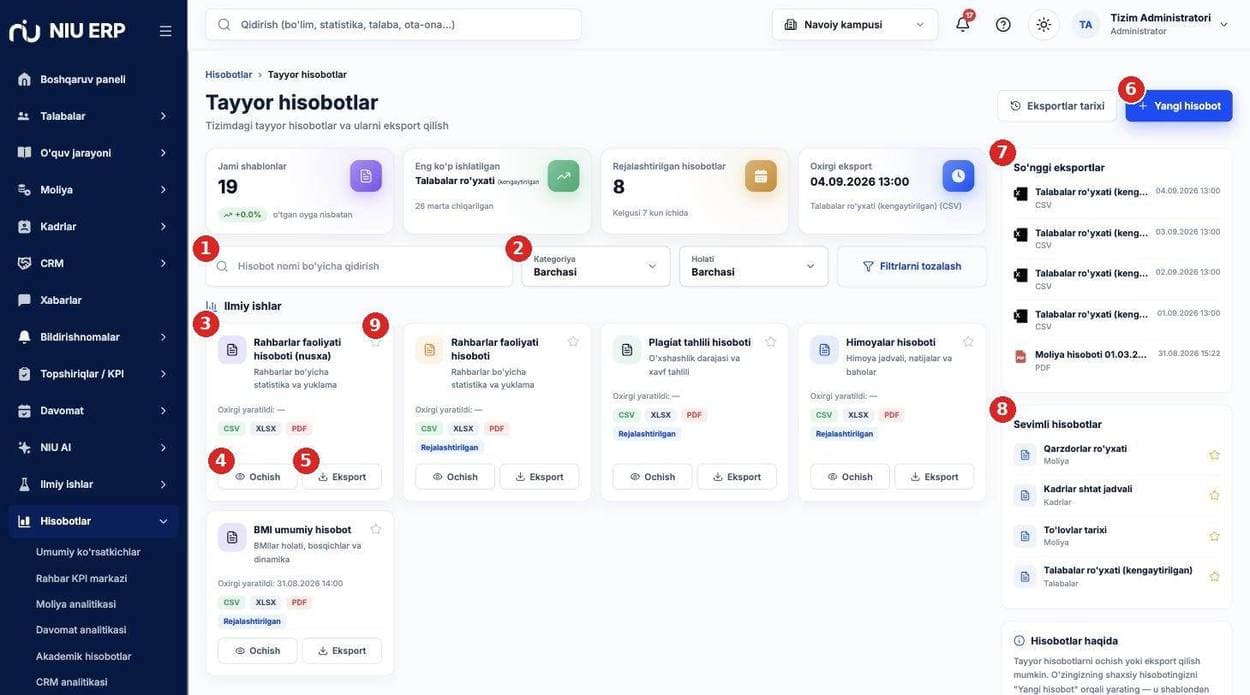Open the Eksportlar tarixi button
The width and height of the screenshot is (1250, 695).
tap(1057, 106)
